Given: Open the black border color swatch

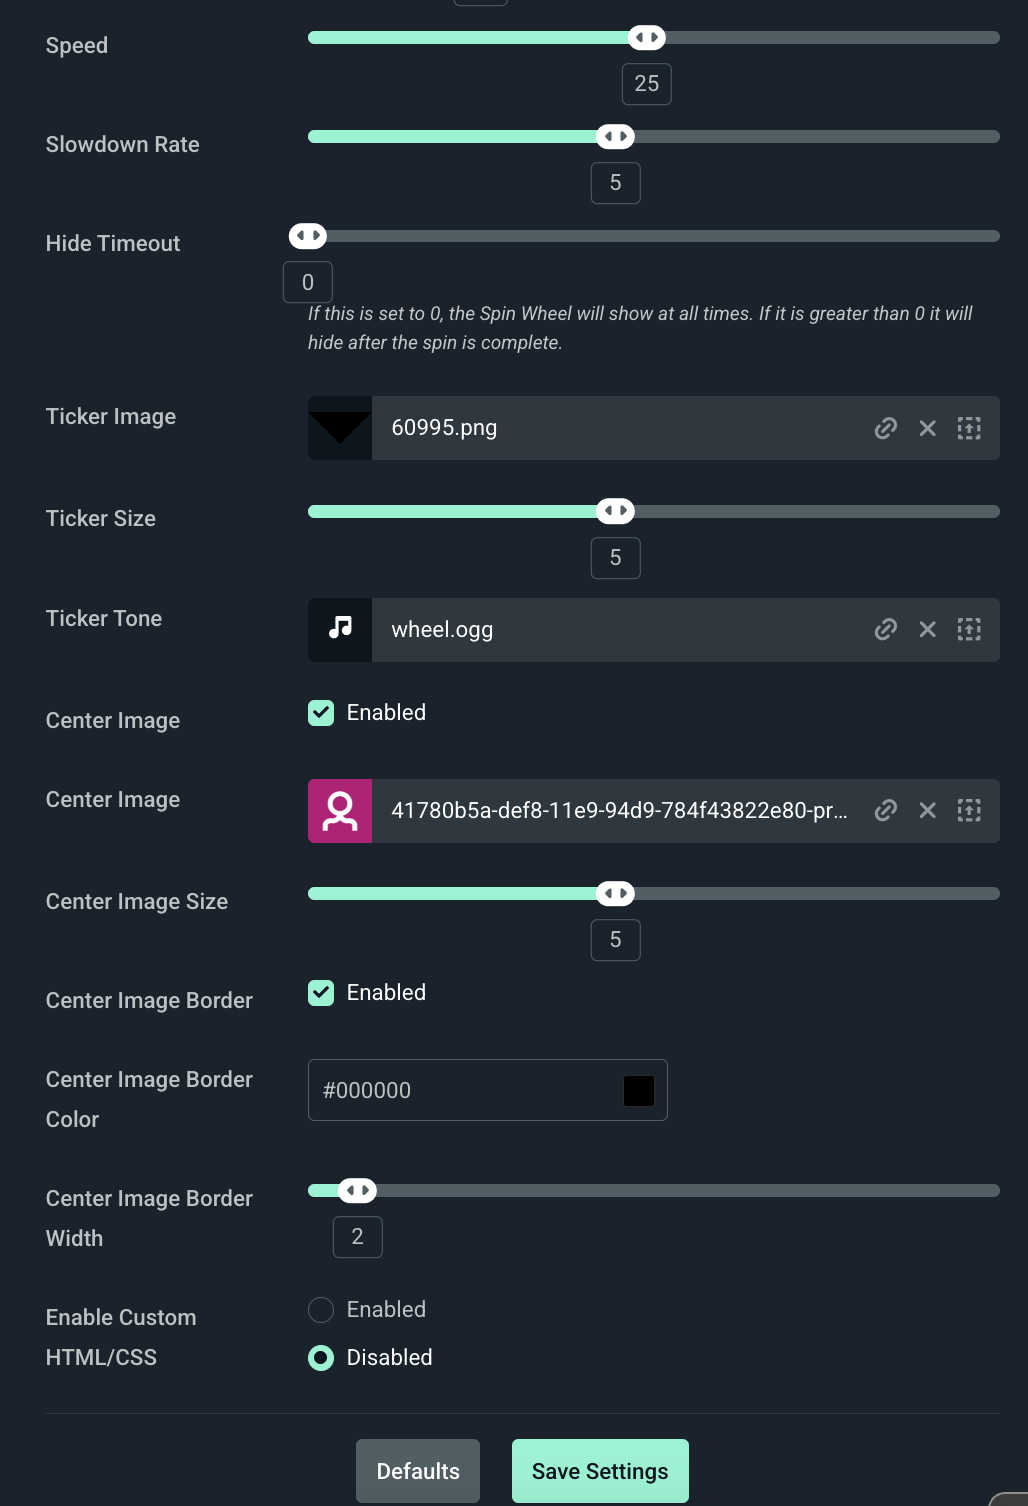Looking at the screenshot, I should [639, 1090].
